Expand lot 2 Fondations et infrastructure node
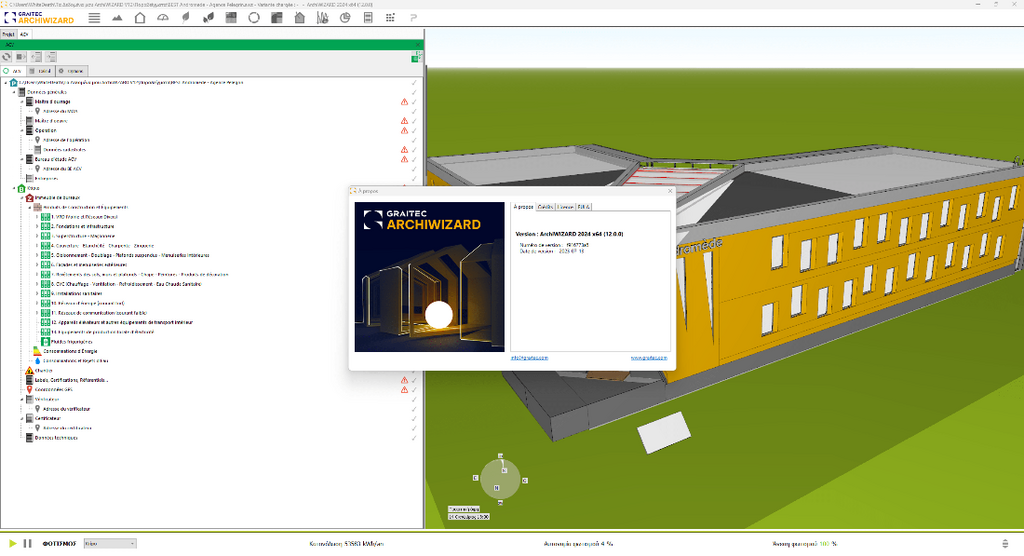Image resolution: width=1024 pixels, height=556 pixels. coord(37,227)
